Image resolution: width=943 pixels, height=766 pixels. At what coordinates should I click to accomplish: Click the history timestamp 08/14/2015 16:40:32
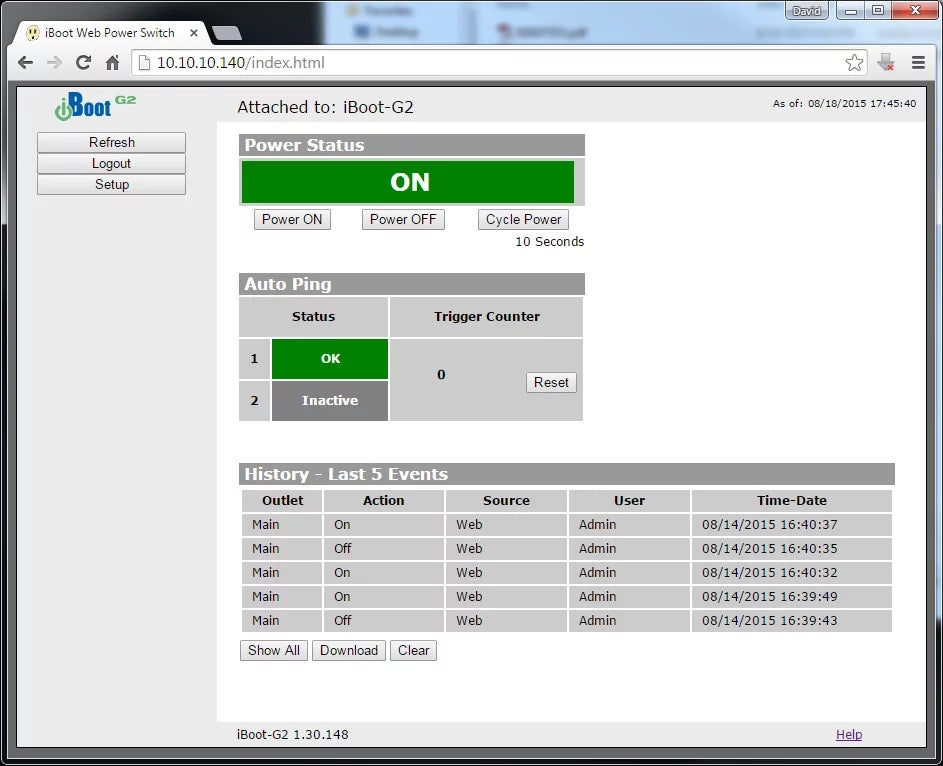point(769,573)
